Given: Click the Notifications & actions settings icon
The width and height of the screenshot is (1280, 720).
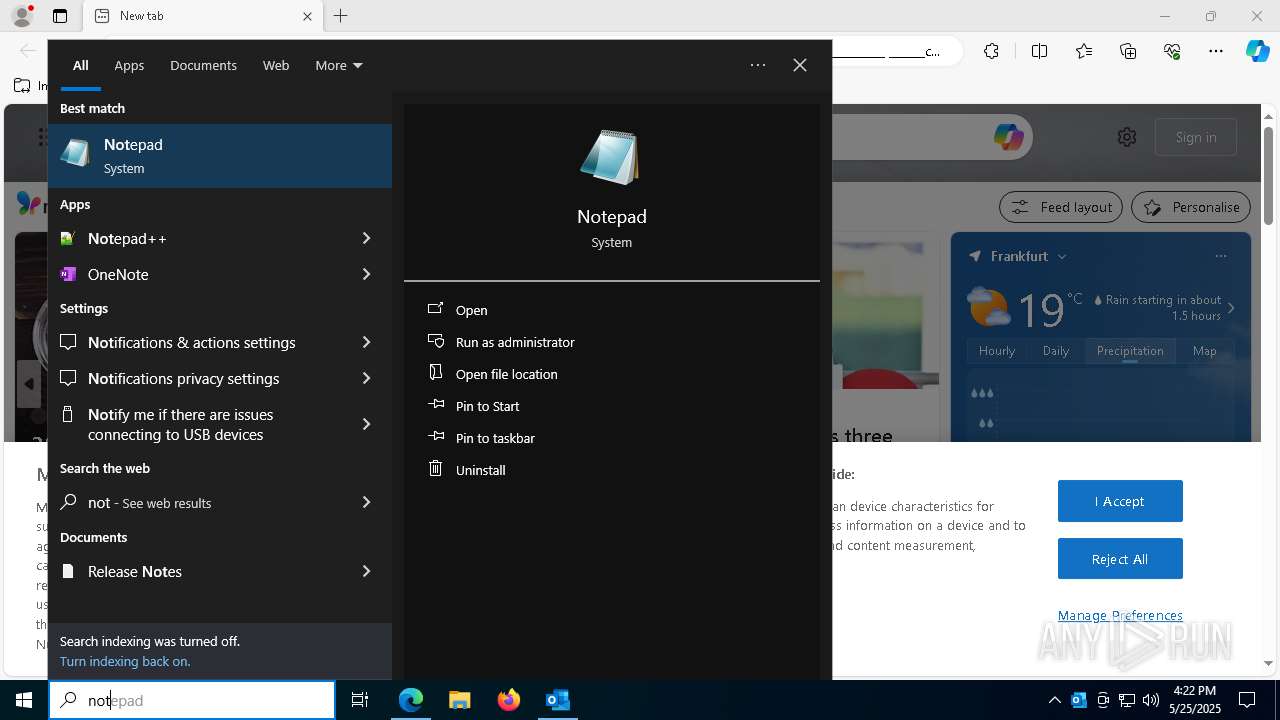Looking at the screenshot, I should [68, 342].
